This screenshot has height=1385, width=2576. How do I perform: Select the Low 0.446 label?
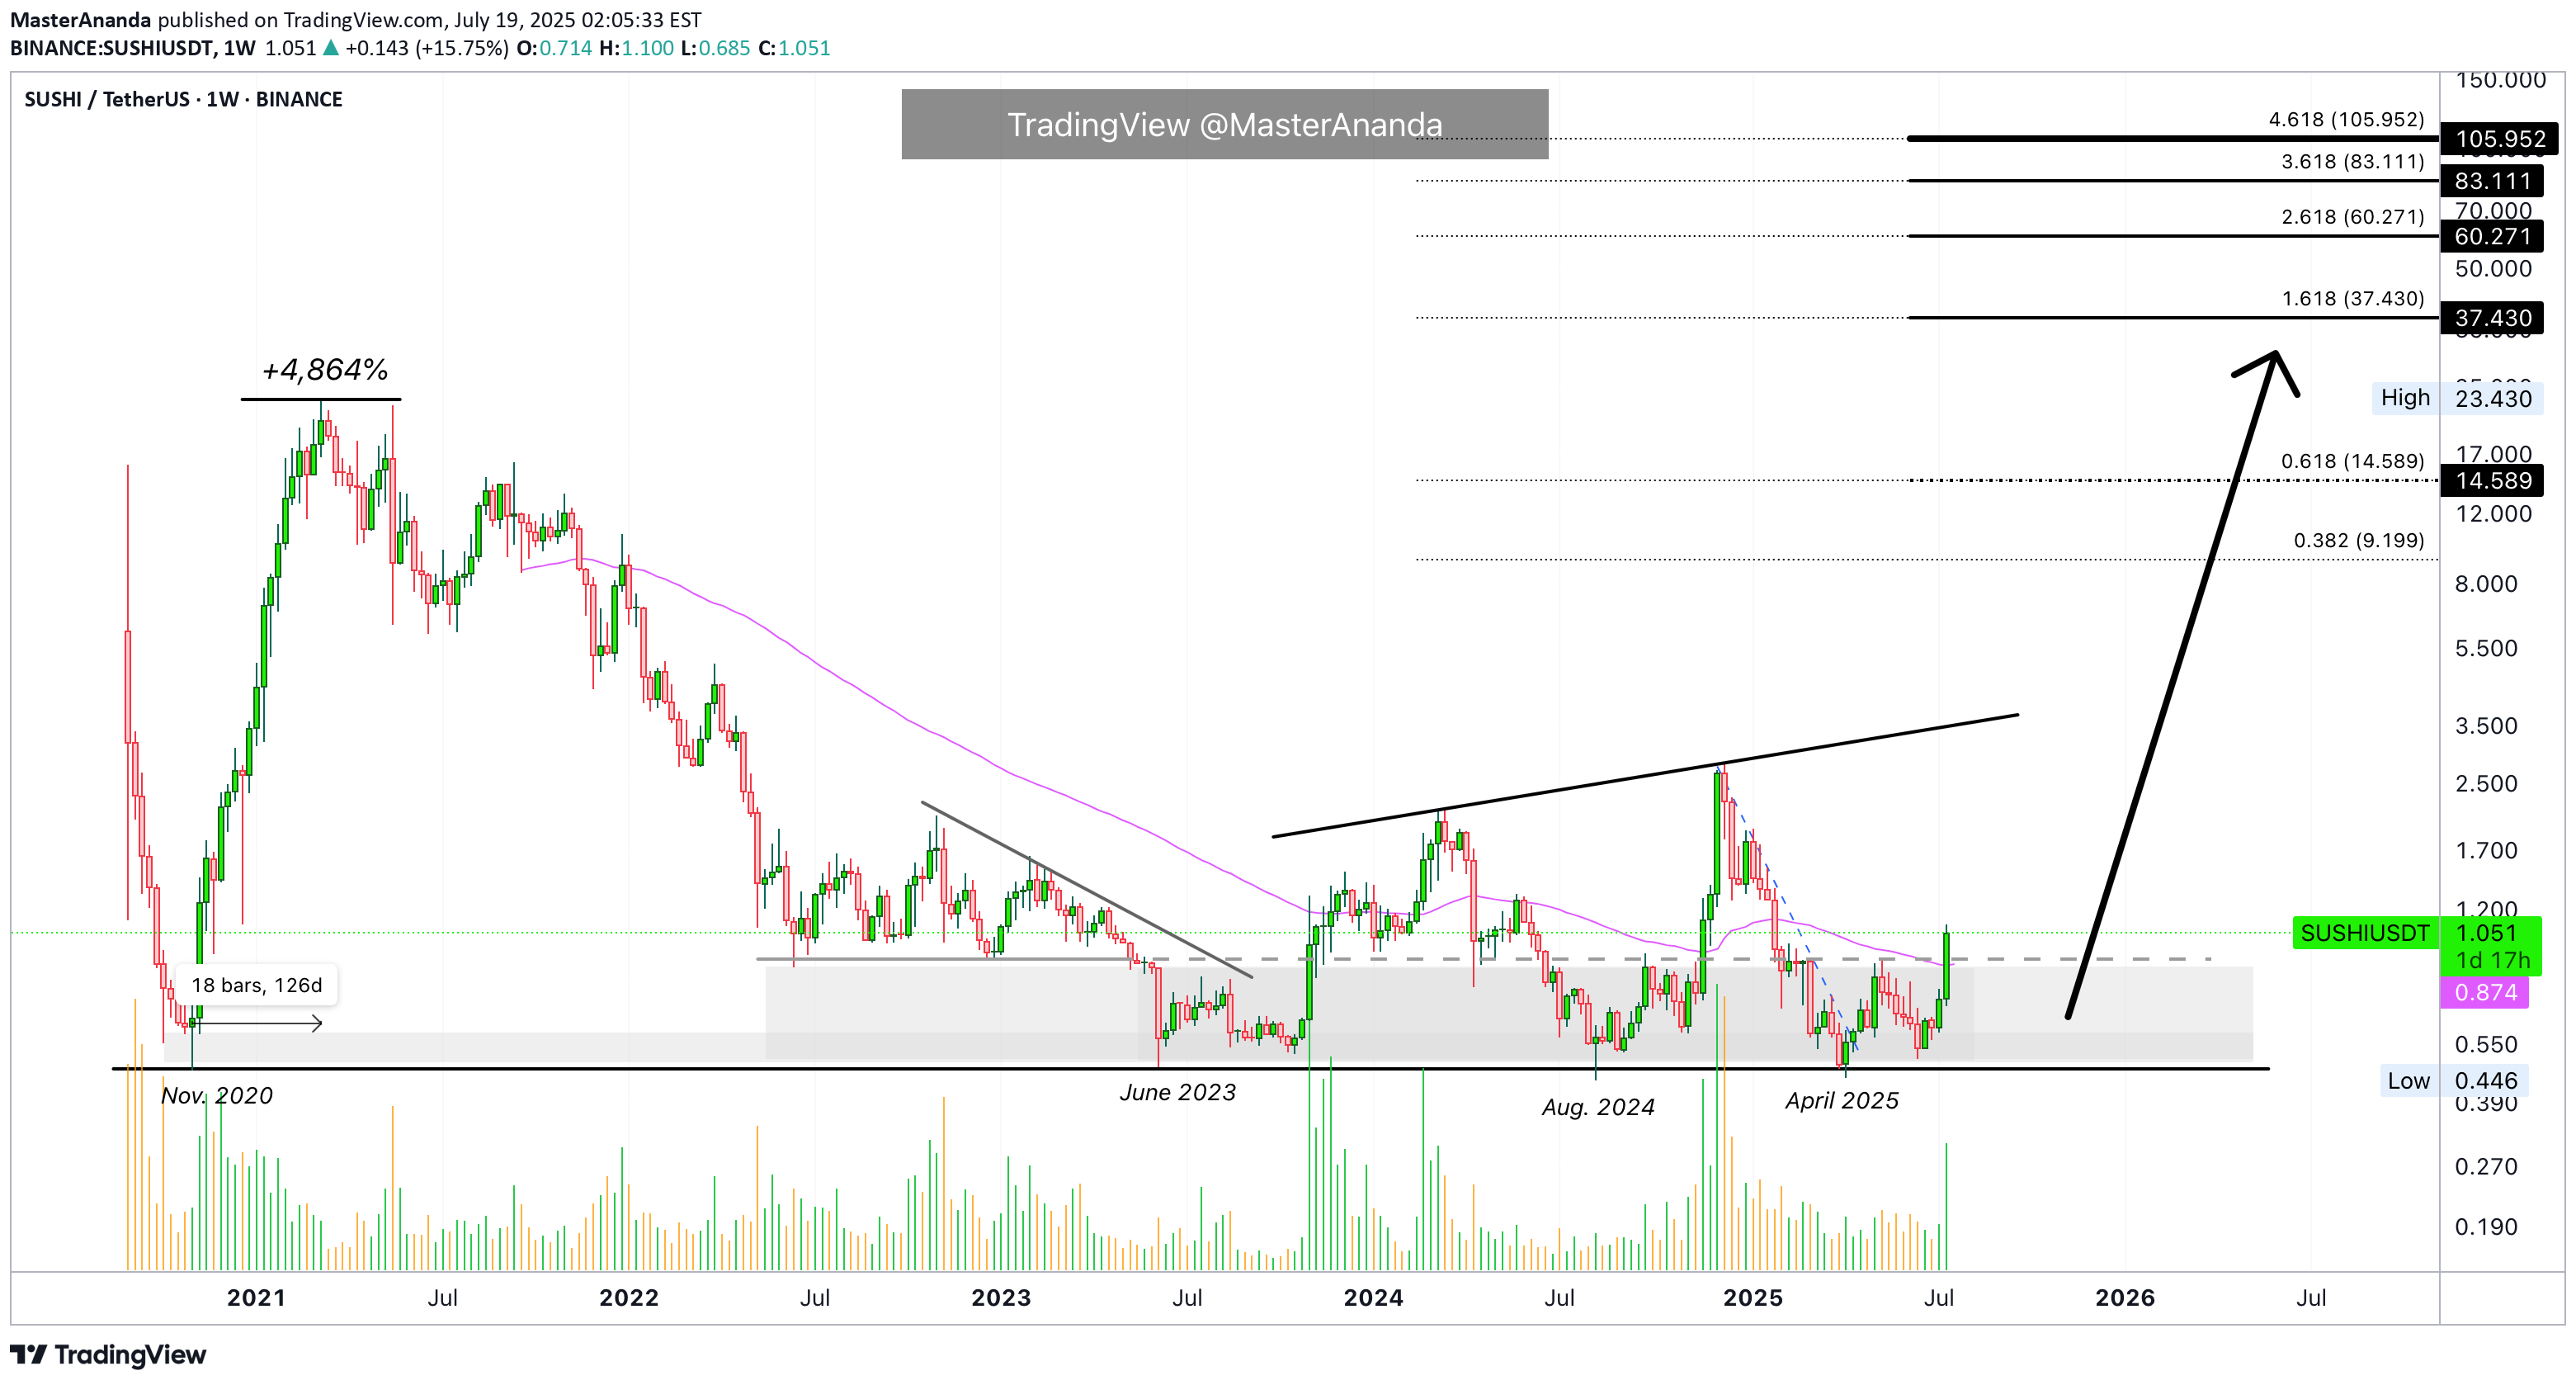2453,1081
